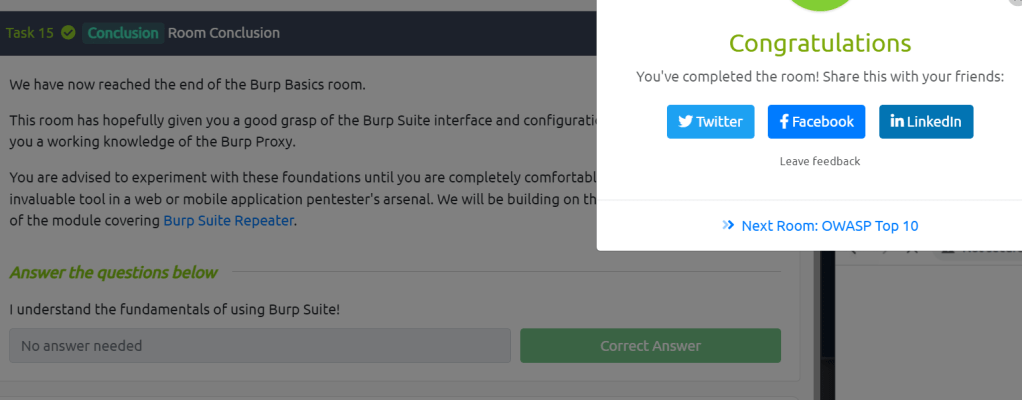Click the Task 15 label
1022x400 pixels.
tap(30, 33)
